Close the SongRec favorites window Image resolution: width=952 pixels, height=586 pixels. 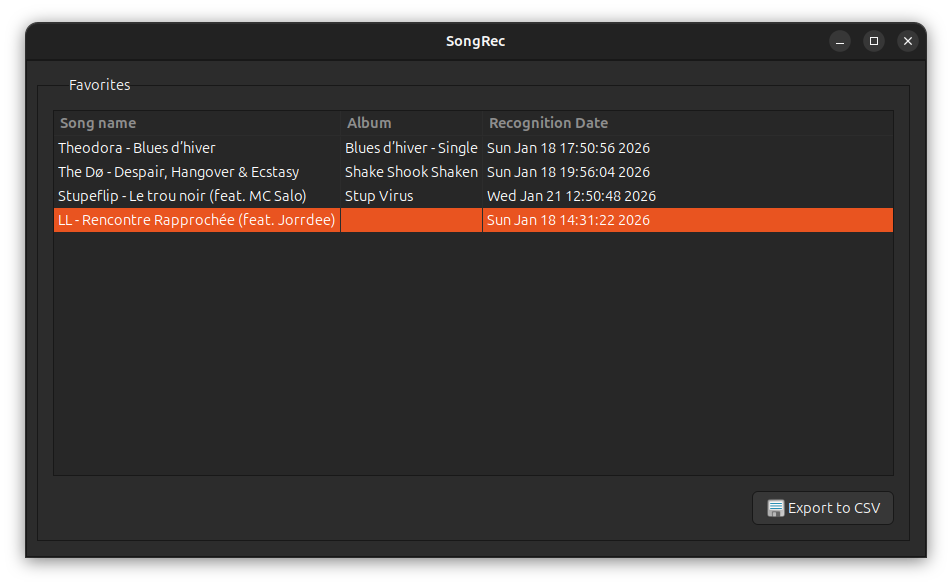click(x=908, y=41)
